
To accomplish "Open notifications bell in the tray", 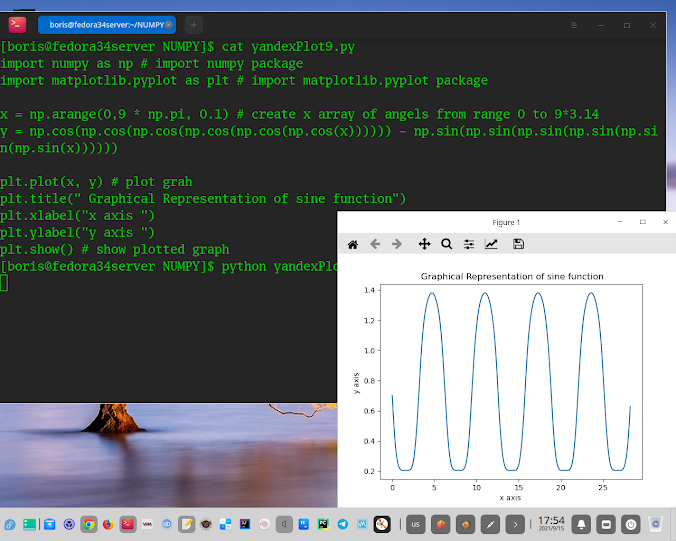I will pos(581,525).
